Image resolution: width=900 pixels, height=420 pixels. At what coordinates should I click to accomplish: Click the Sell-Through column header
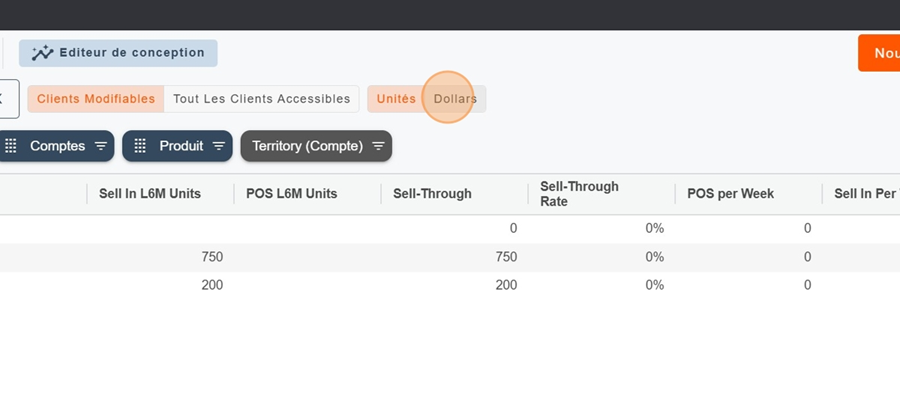pos(432,194)
